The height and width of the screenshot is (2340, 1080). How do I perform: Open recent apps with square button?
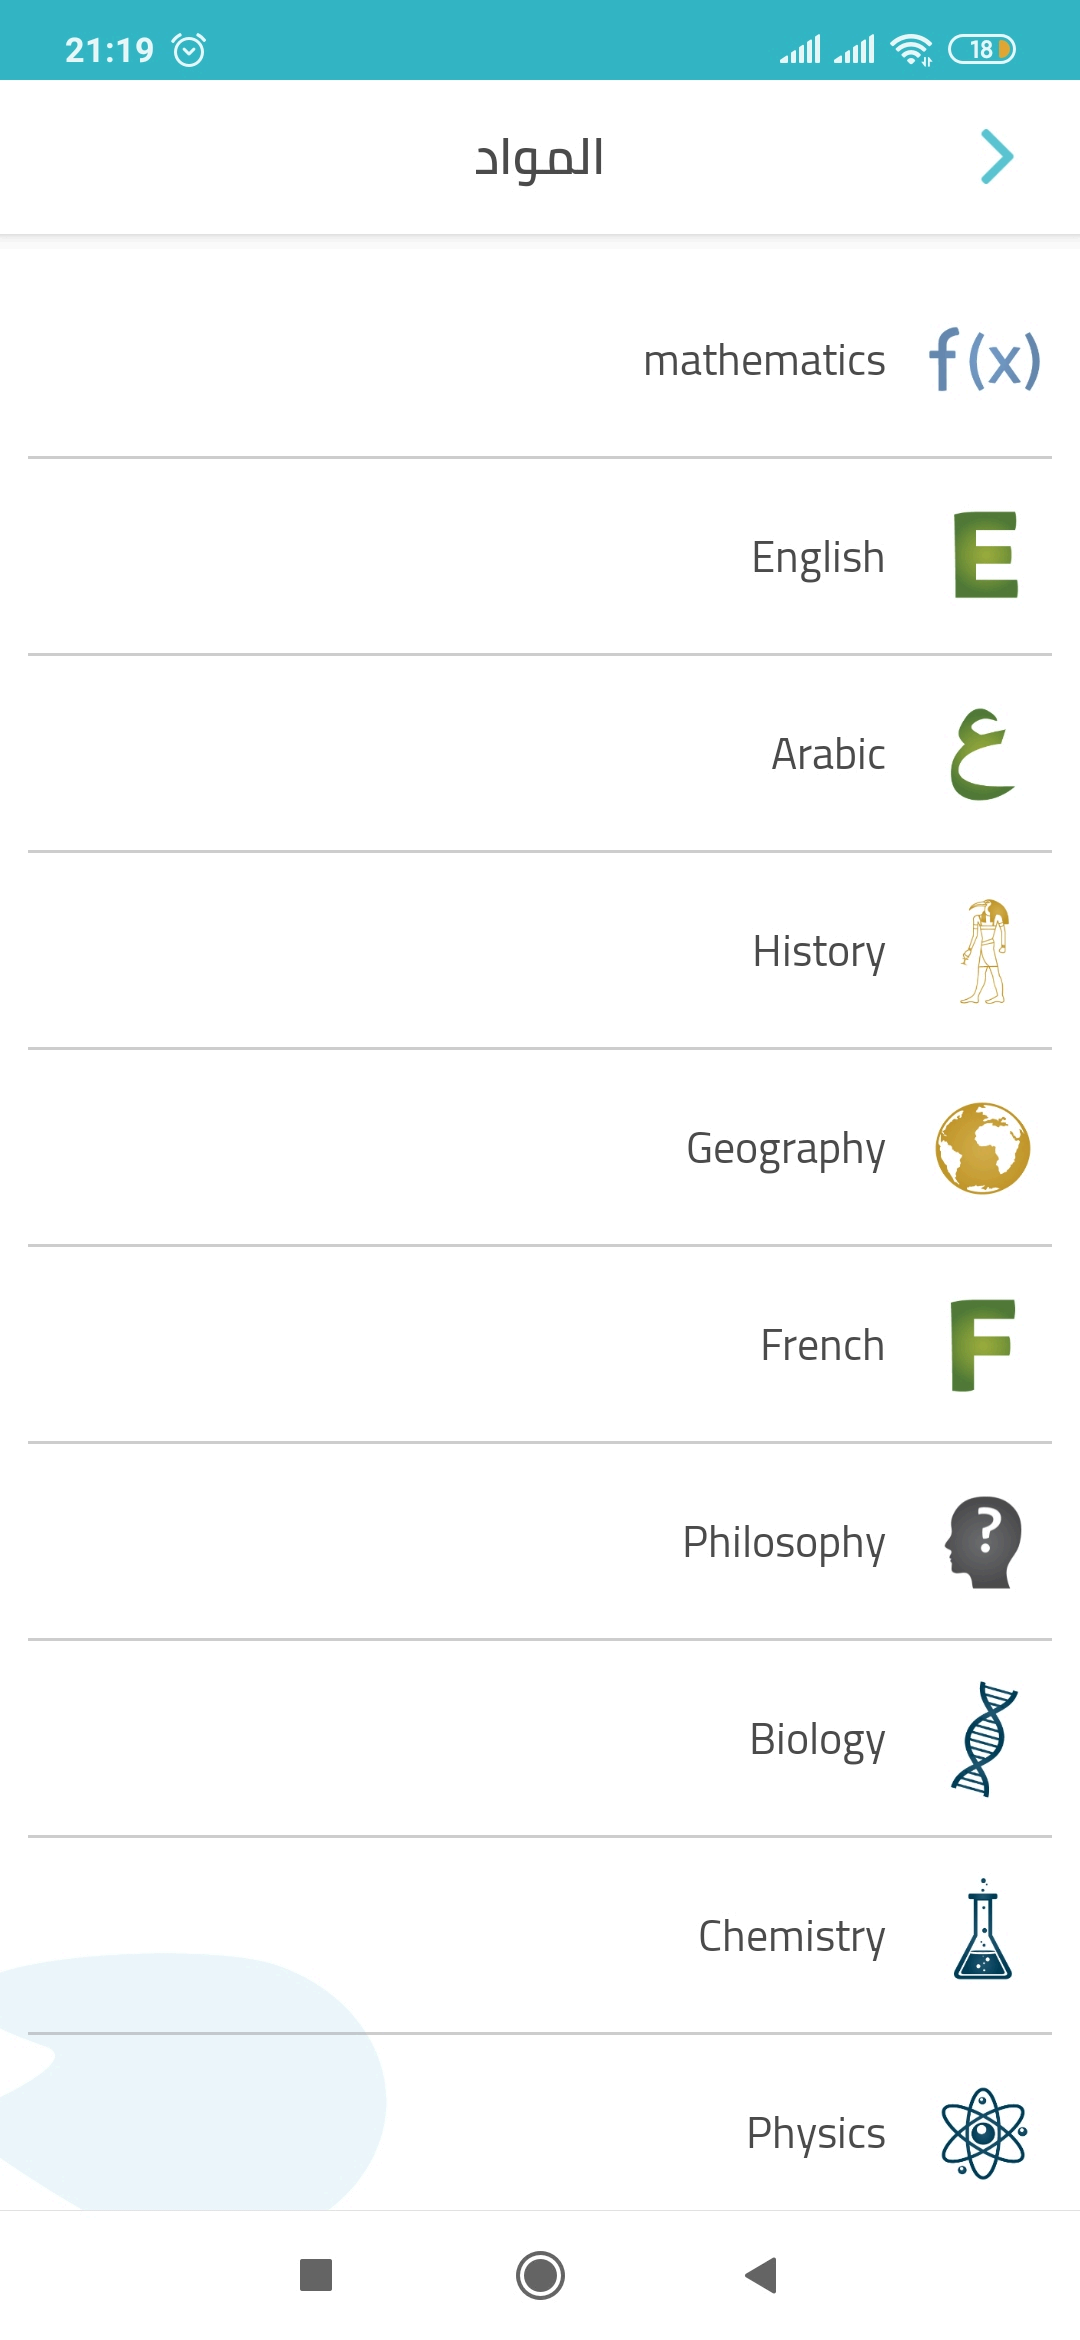coord(316,2275)
